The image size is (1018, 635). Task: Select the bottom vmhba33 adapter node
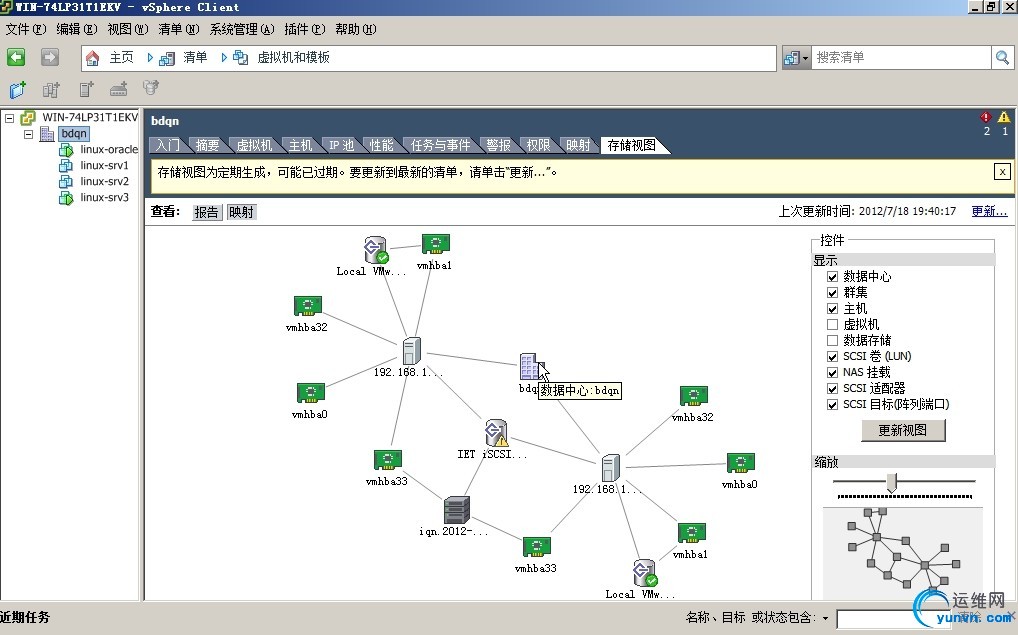tap(536, 547)
